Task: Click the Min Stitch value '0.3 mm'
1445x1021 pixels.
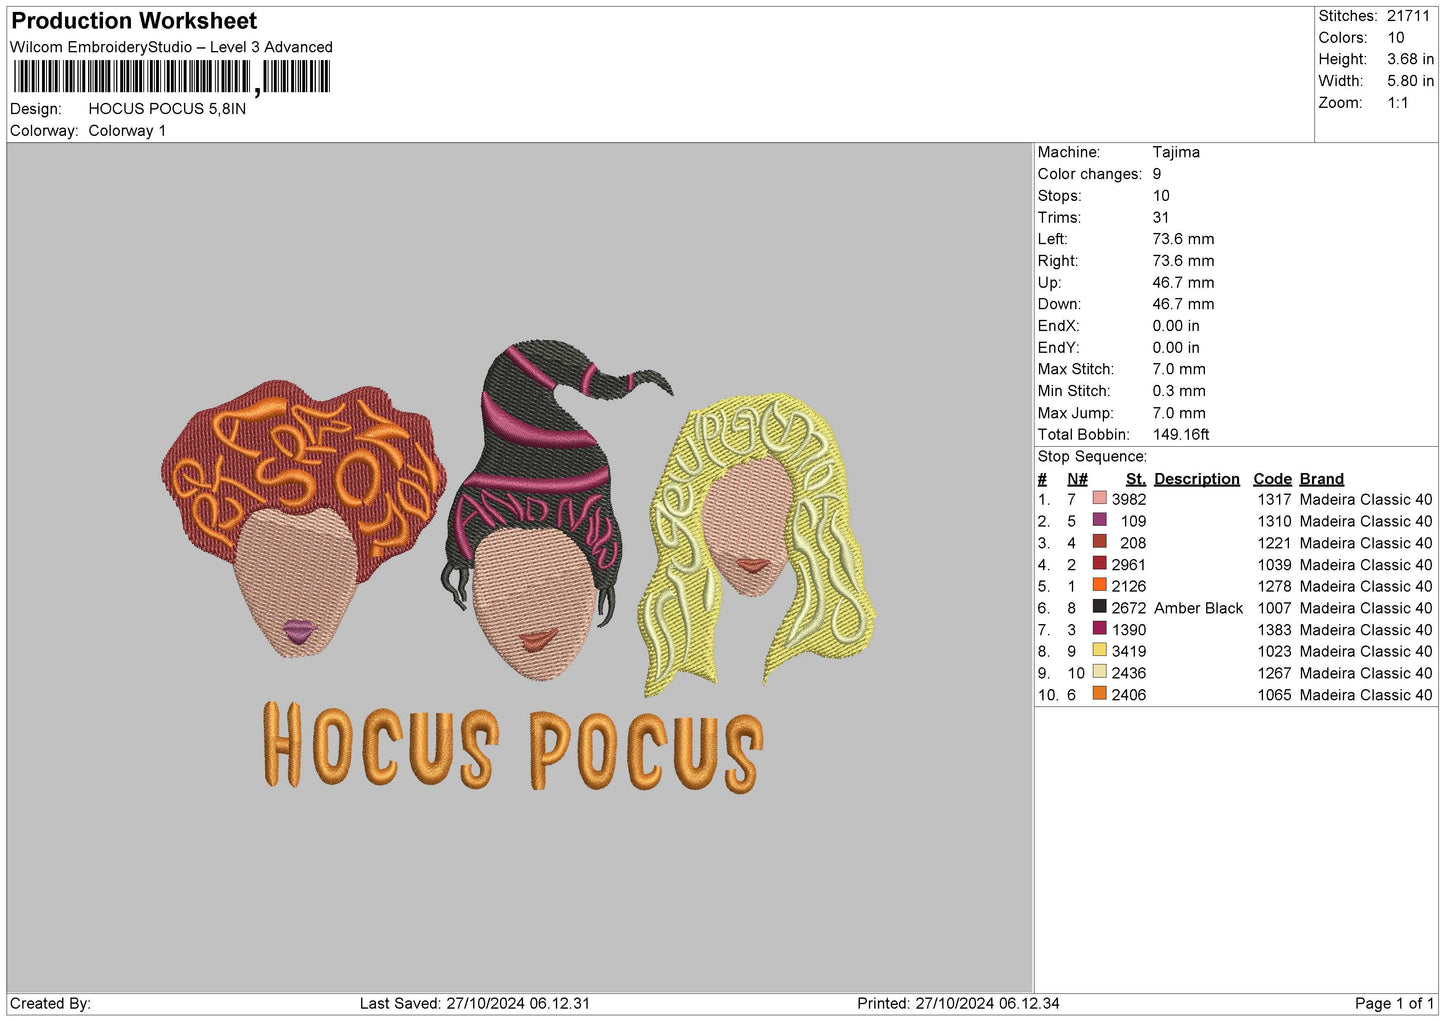Action: 1179,391
